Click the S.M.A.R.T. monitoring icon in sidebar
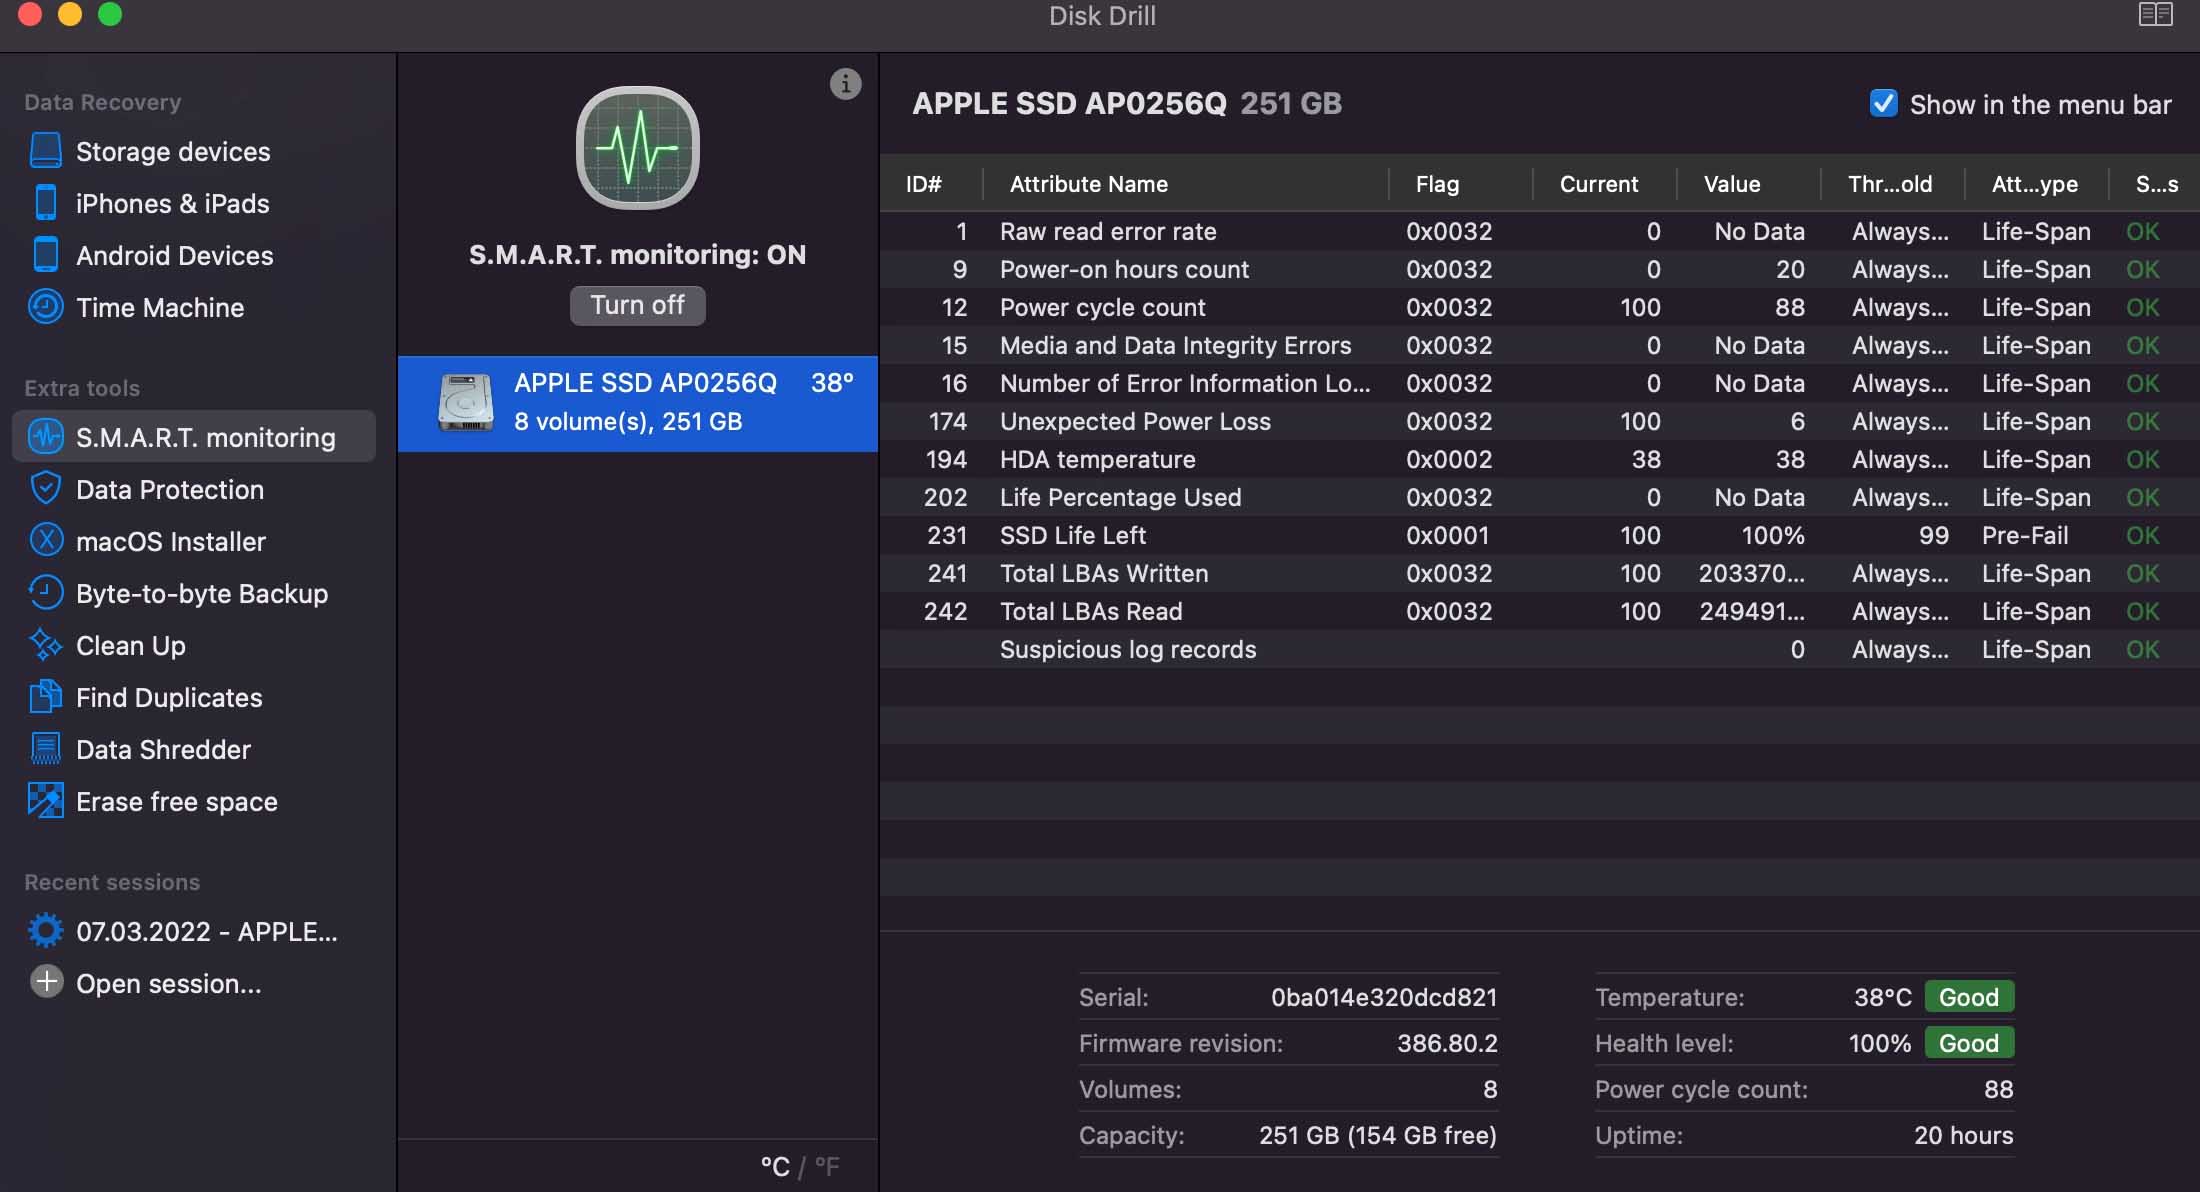The image size is (2200, 1192). click(x=43, y=436)
